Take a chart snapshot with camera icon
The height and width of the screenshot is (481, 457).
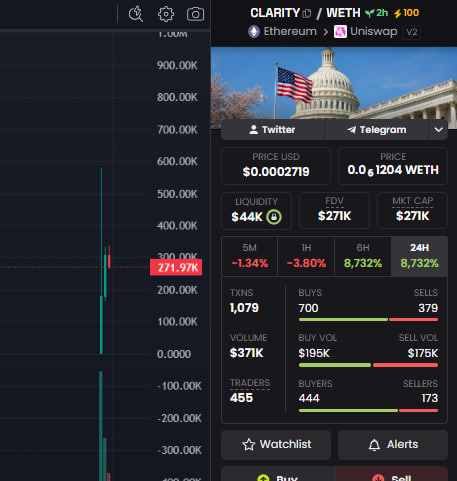[x=195, y=14]
